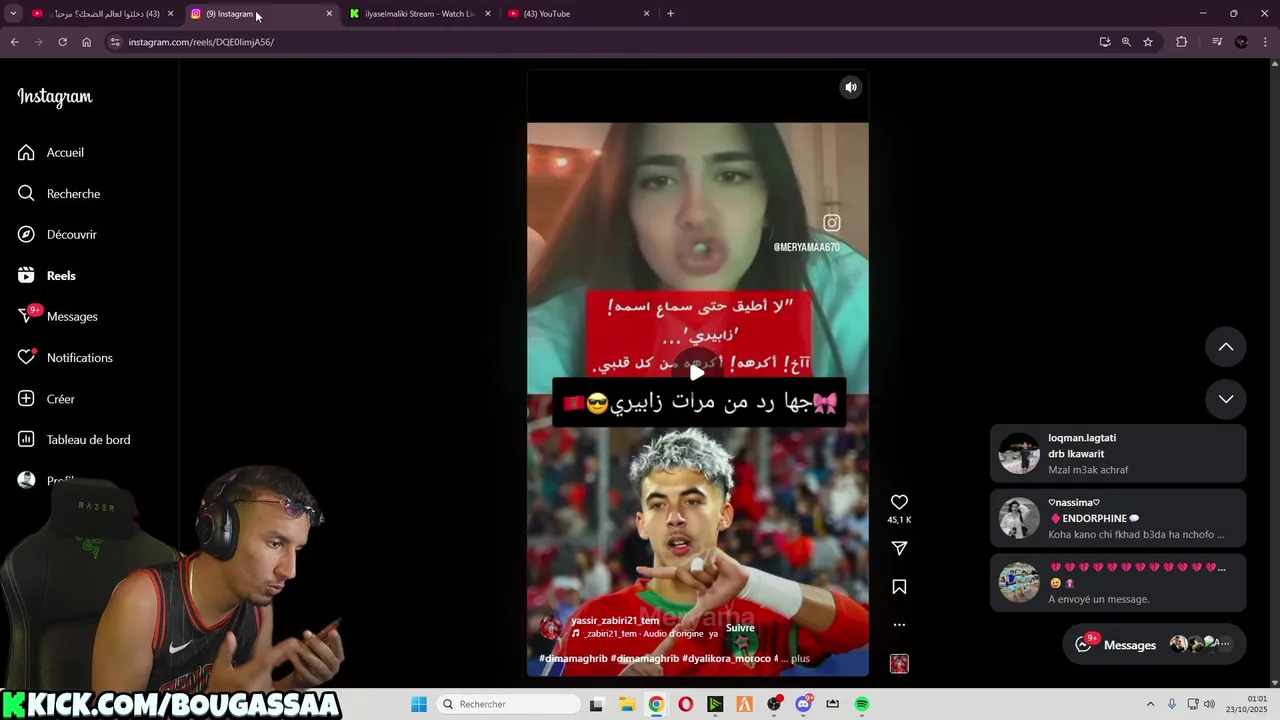Go to the next reel with down chevron
Screen dimensions: 1280x720
pyautogui.click(x=1226, y=399)
